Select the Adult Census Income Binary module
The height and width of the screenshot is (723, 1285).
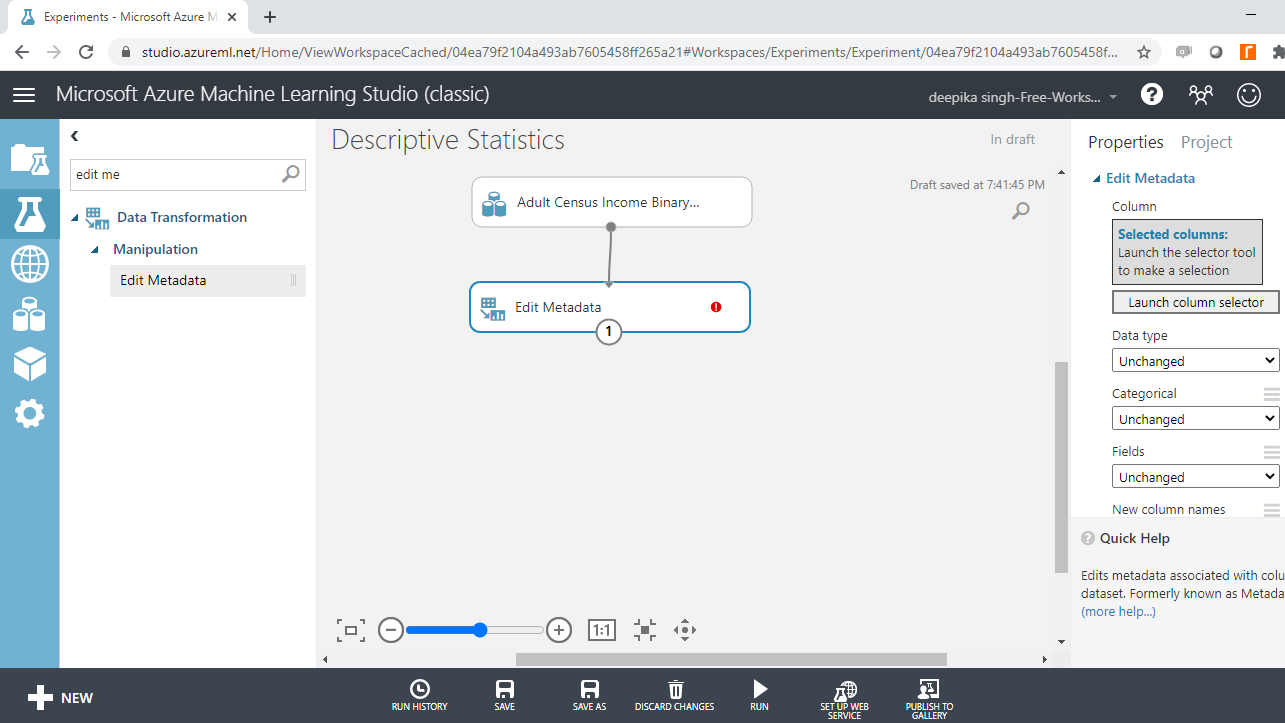(611, 202)
